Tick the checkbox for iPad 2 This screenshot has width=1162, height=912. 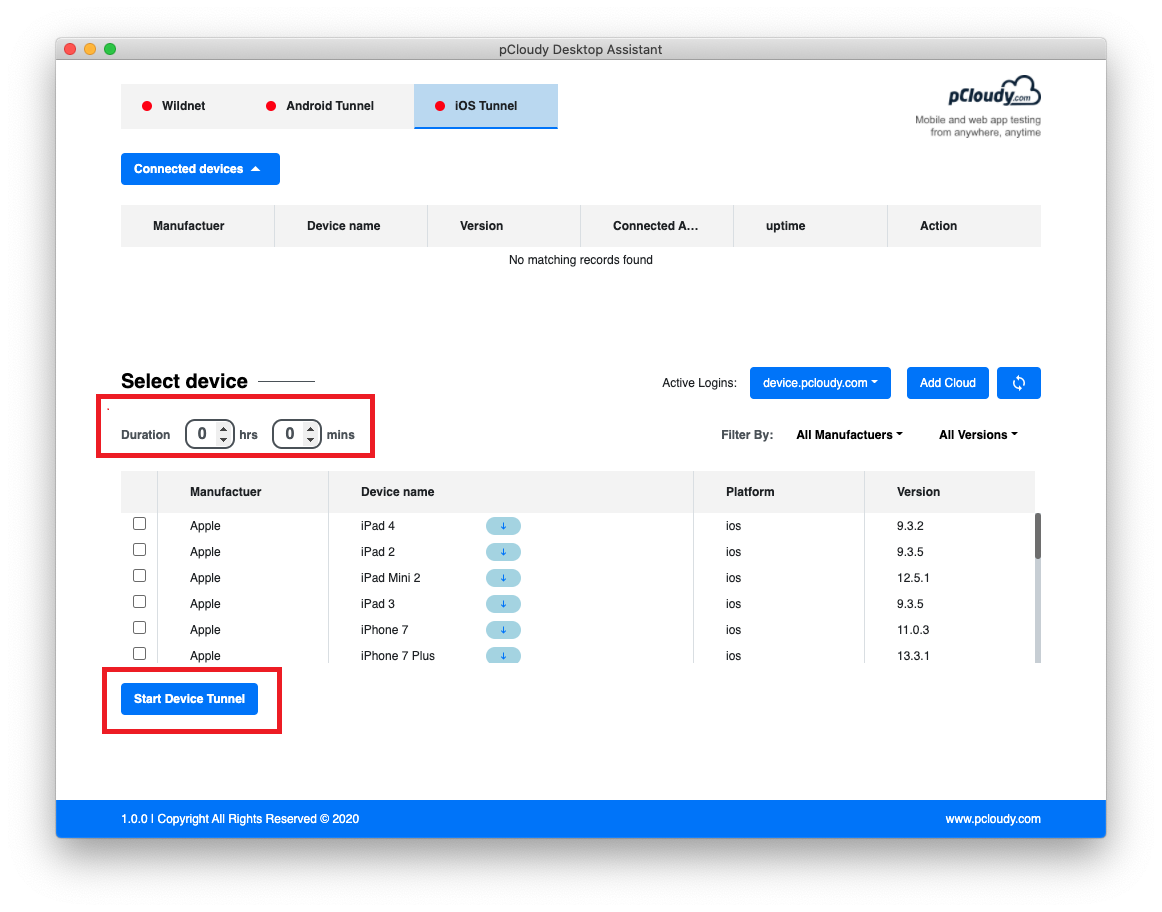(139, 550)
